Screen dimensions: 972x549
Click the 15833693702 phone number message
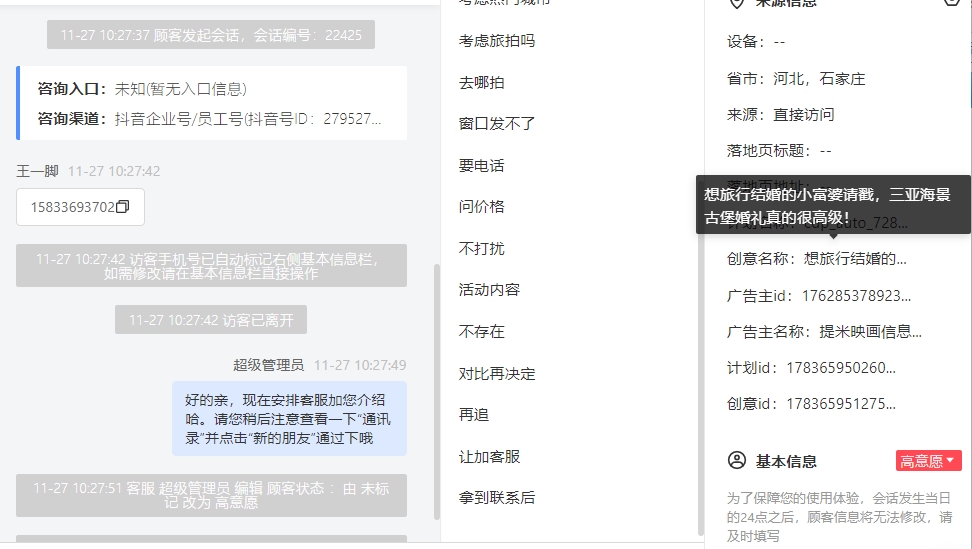coord(80,207)
